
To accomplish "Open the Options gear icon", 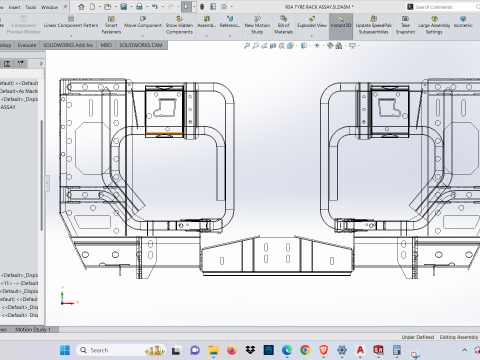I will click(224, 7).
